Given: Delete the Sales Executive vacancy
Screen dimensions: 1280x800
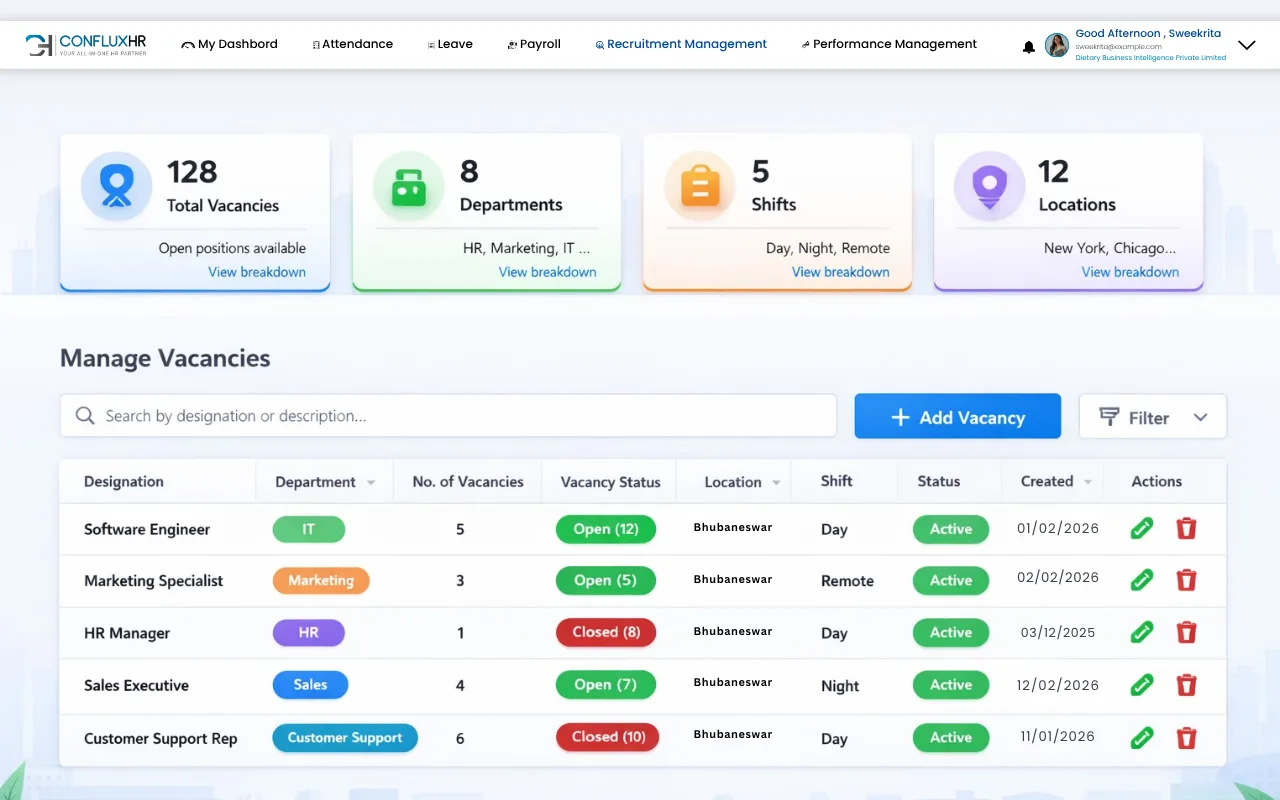Looking at the screenshot, I should pyautogui.click(x=1186, y=684).
